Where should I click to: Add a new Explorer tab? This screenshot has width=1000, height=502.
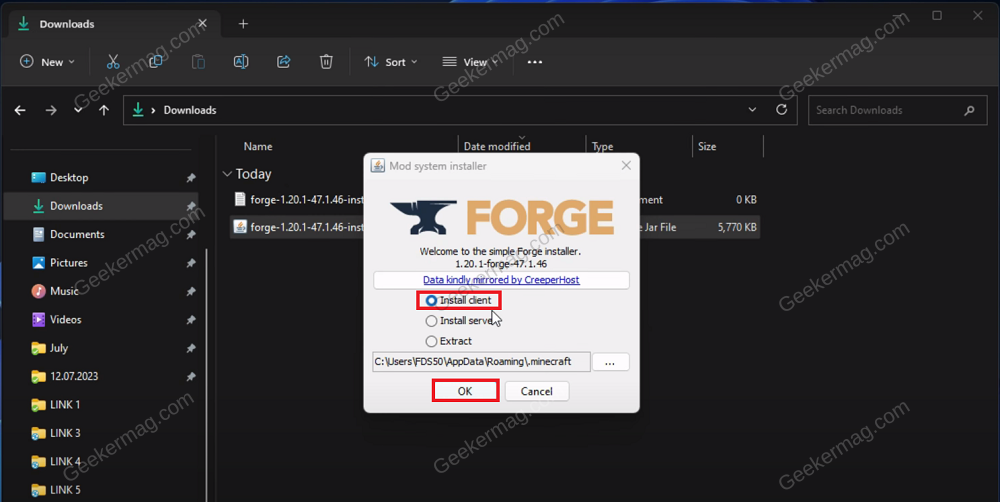tap(243, 24)
